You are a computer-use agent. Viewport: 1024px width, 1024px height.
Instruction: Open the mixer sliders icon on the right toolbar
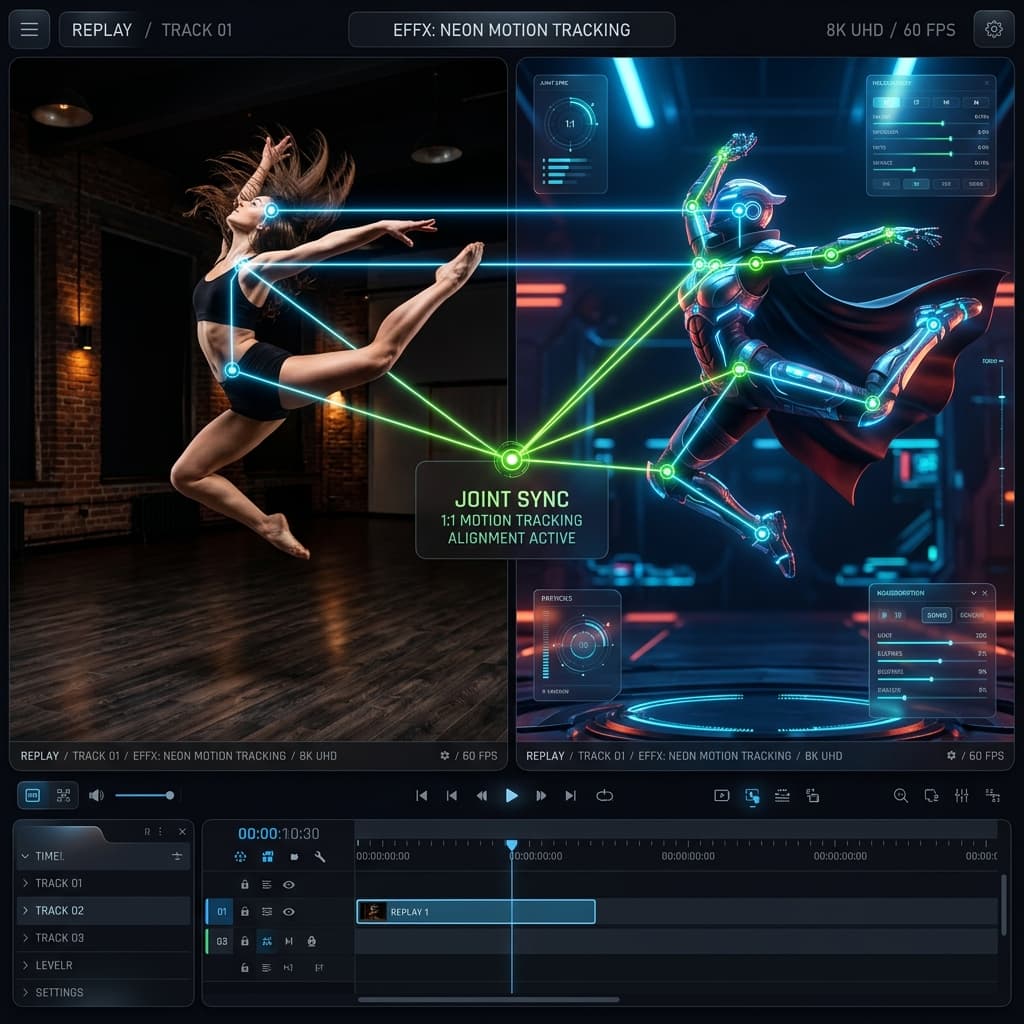[959, 796]
